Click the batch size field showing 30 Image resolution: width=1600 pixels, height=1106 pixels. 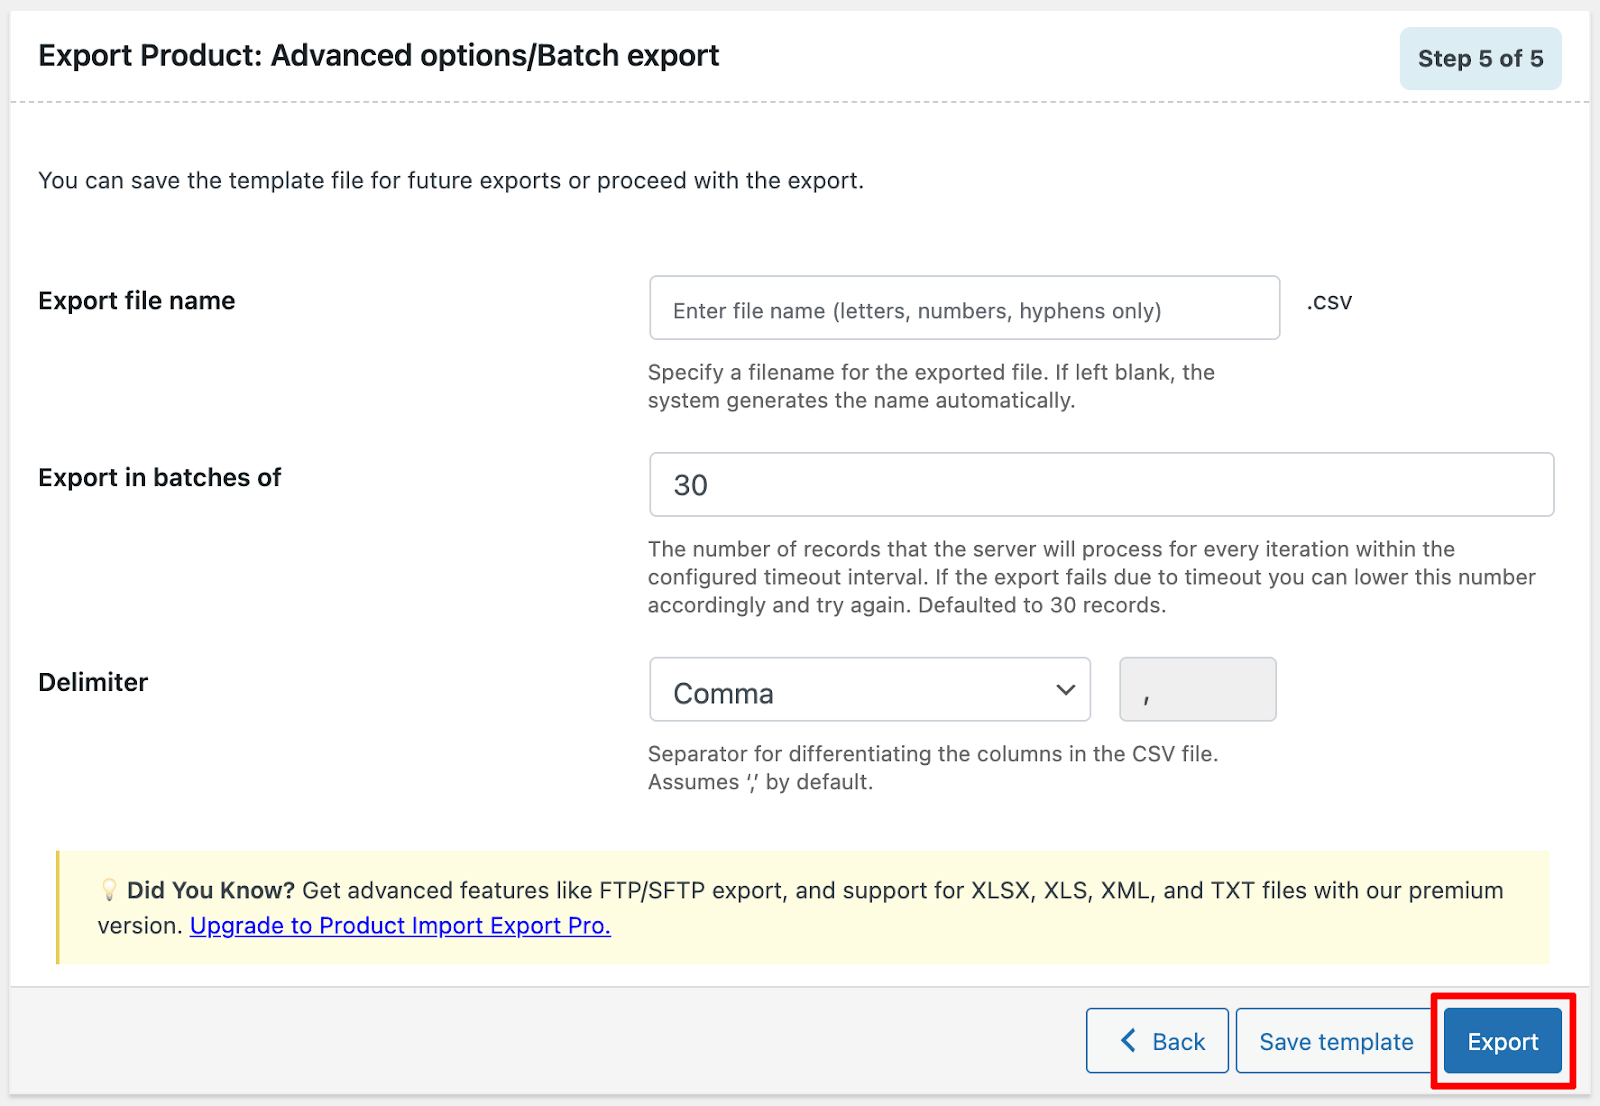(1101, 485)
